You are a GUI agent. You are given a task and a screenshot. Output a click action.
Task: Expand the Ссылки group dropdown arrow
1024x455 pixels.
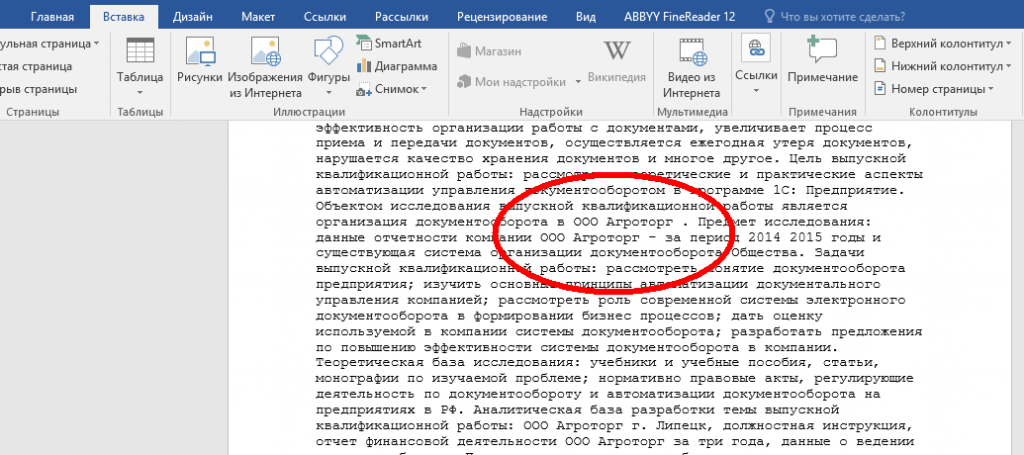[756, 91]
